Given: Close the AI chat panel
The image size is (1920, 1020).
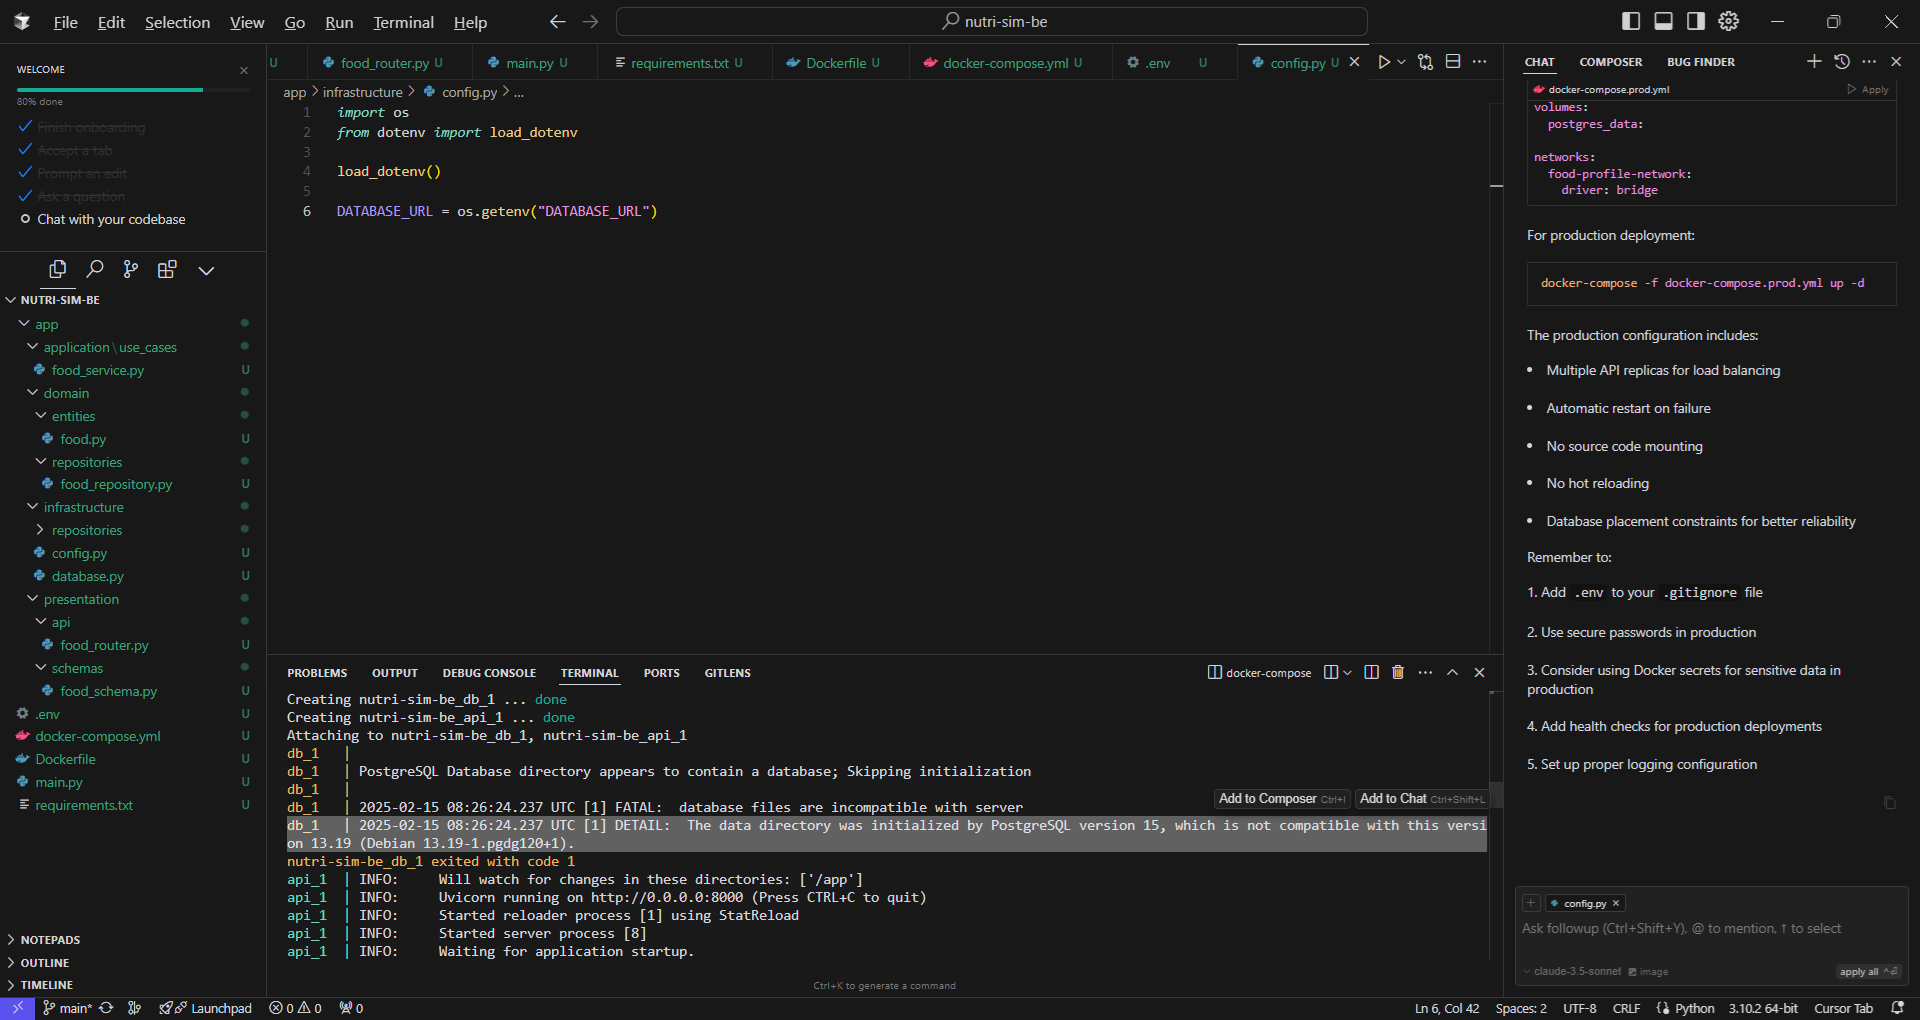Looking at the screenshot, I should (x=1896, y=61).
